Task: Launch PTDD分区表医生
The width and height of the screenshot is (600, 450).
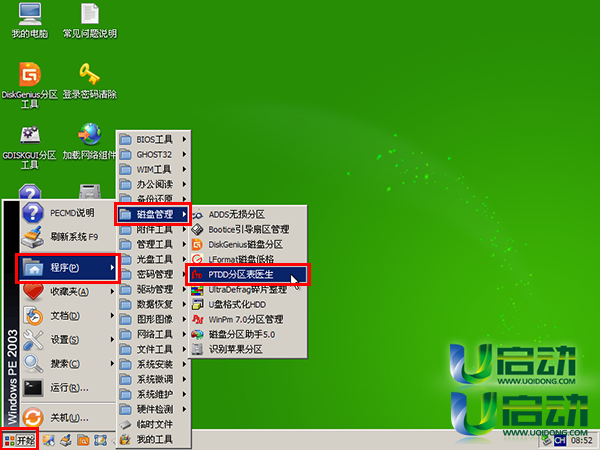Action: pos(248,274)
